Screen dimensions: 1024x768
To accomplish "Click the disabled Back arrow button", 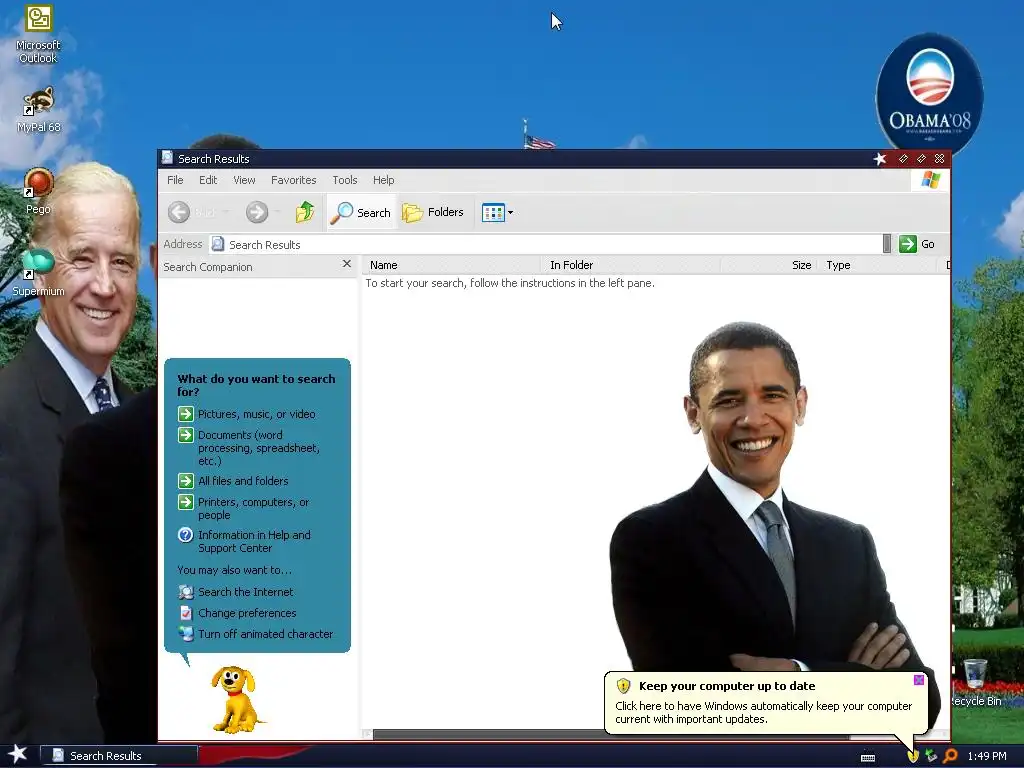I will 178,212.
